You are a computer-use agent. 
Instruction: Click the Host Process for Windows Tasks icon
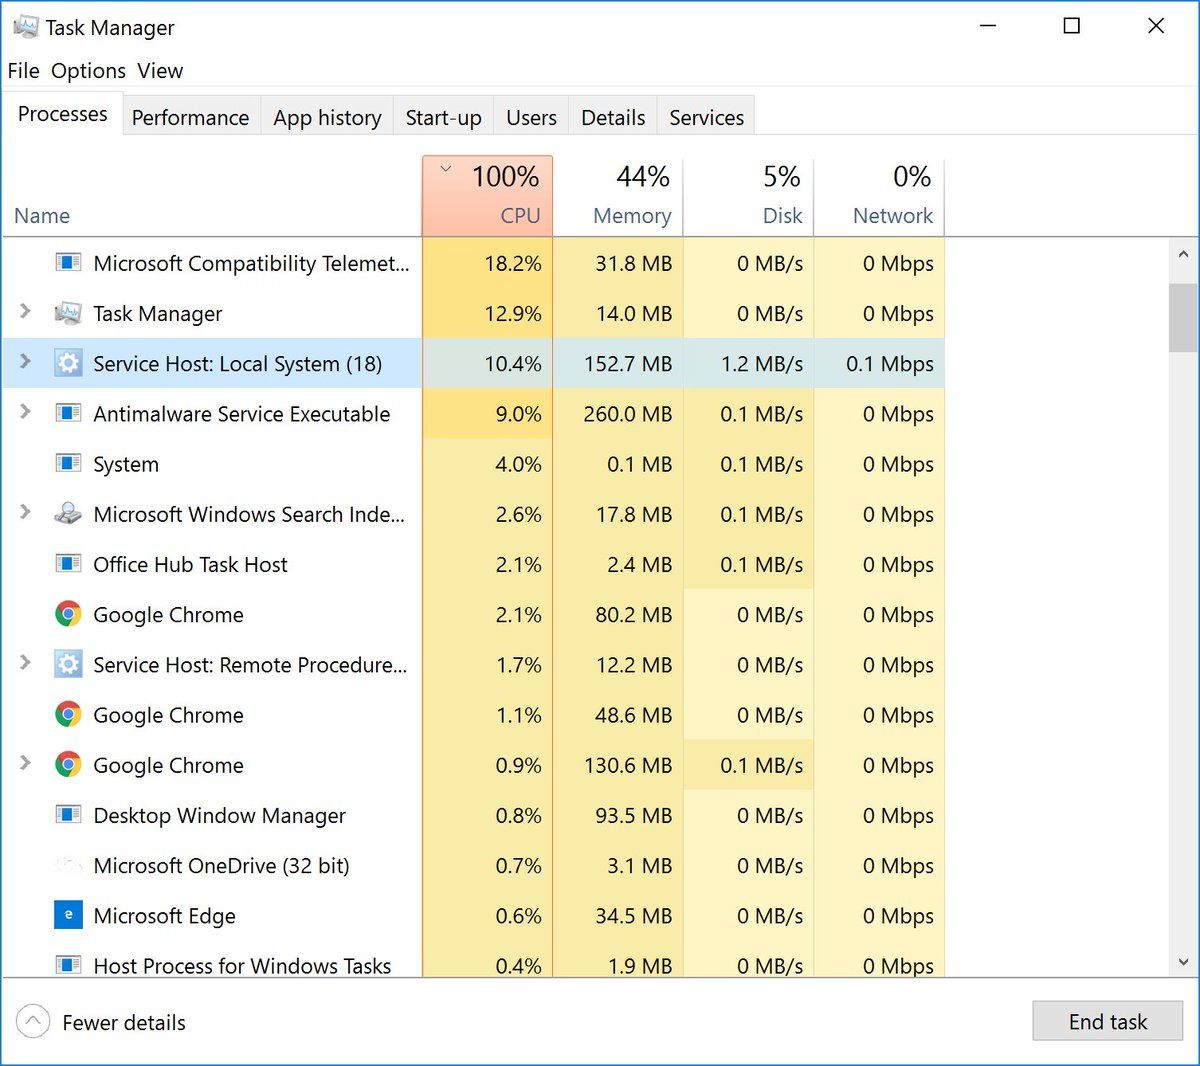tap(68, 965)
